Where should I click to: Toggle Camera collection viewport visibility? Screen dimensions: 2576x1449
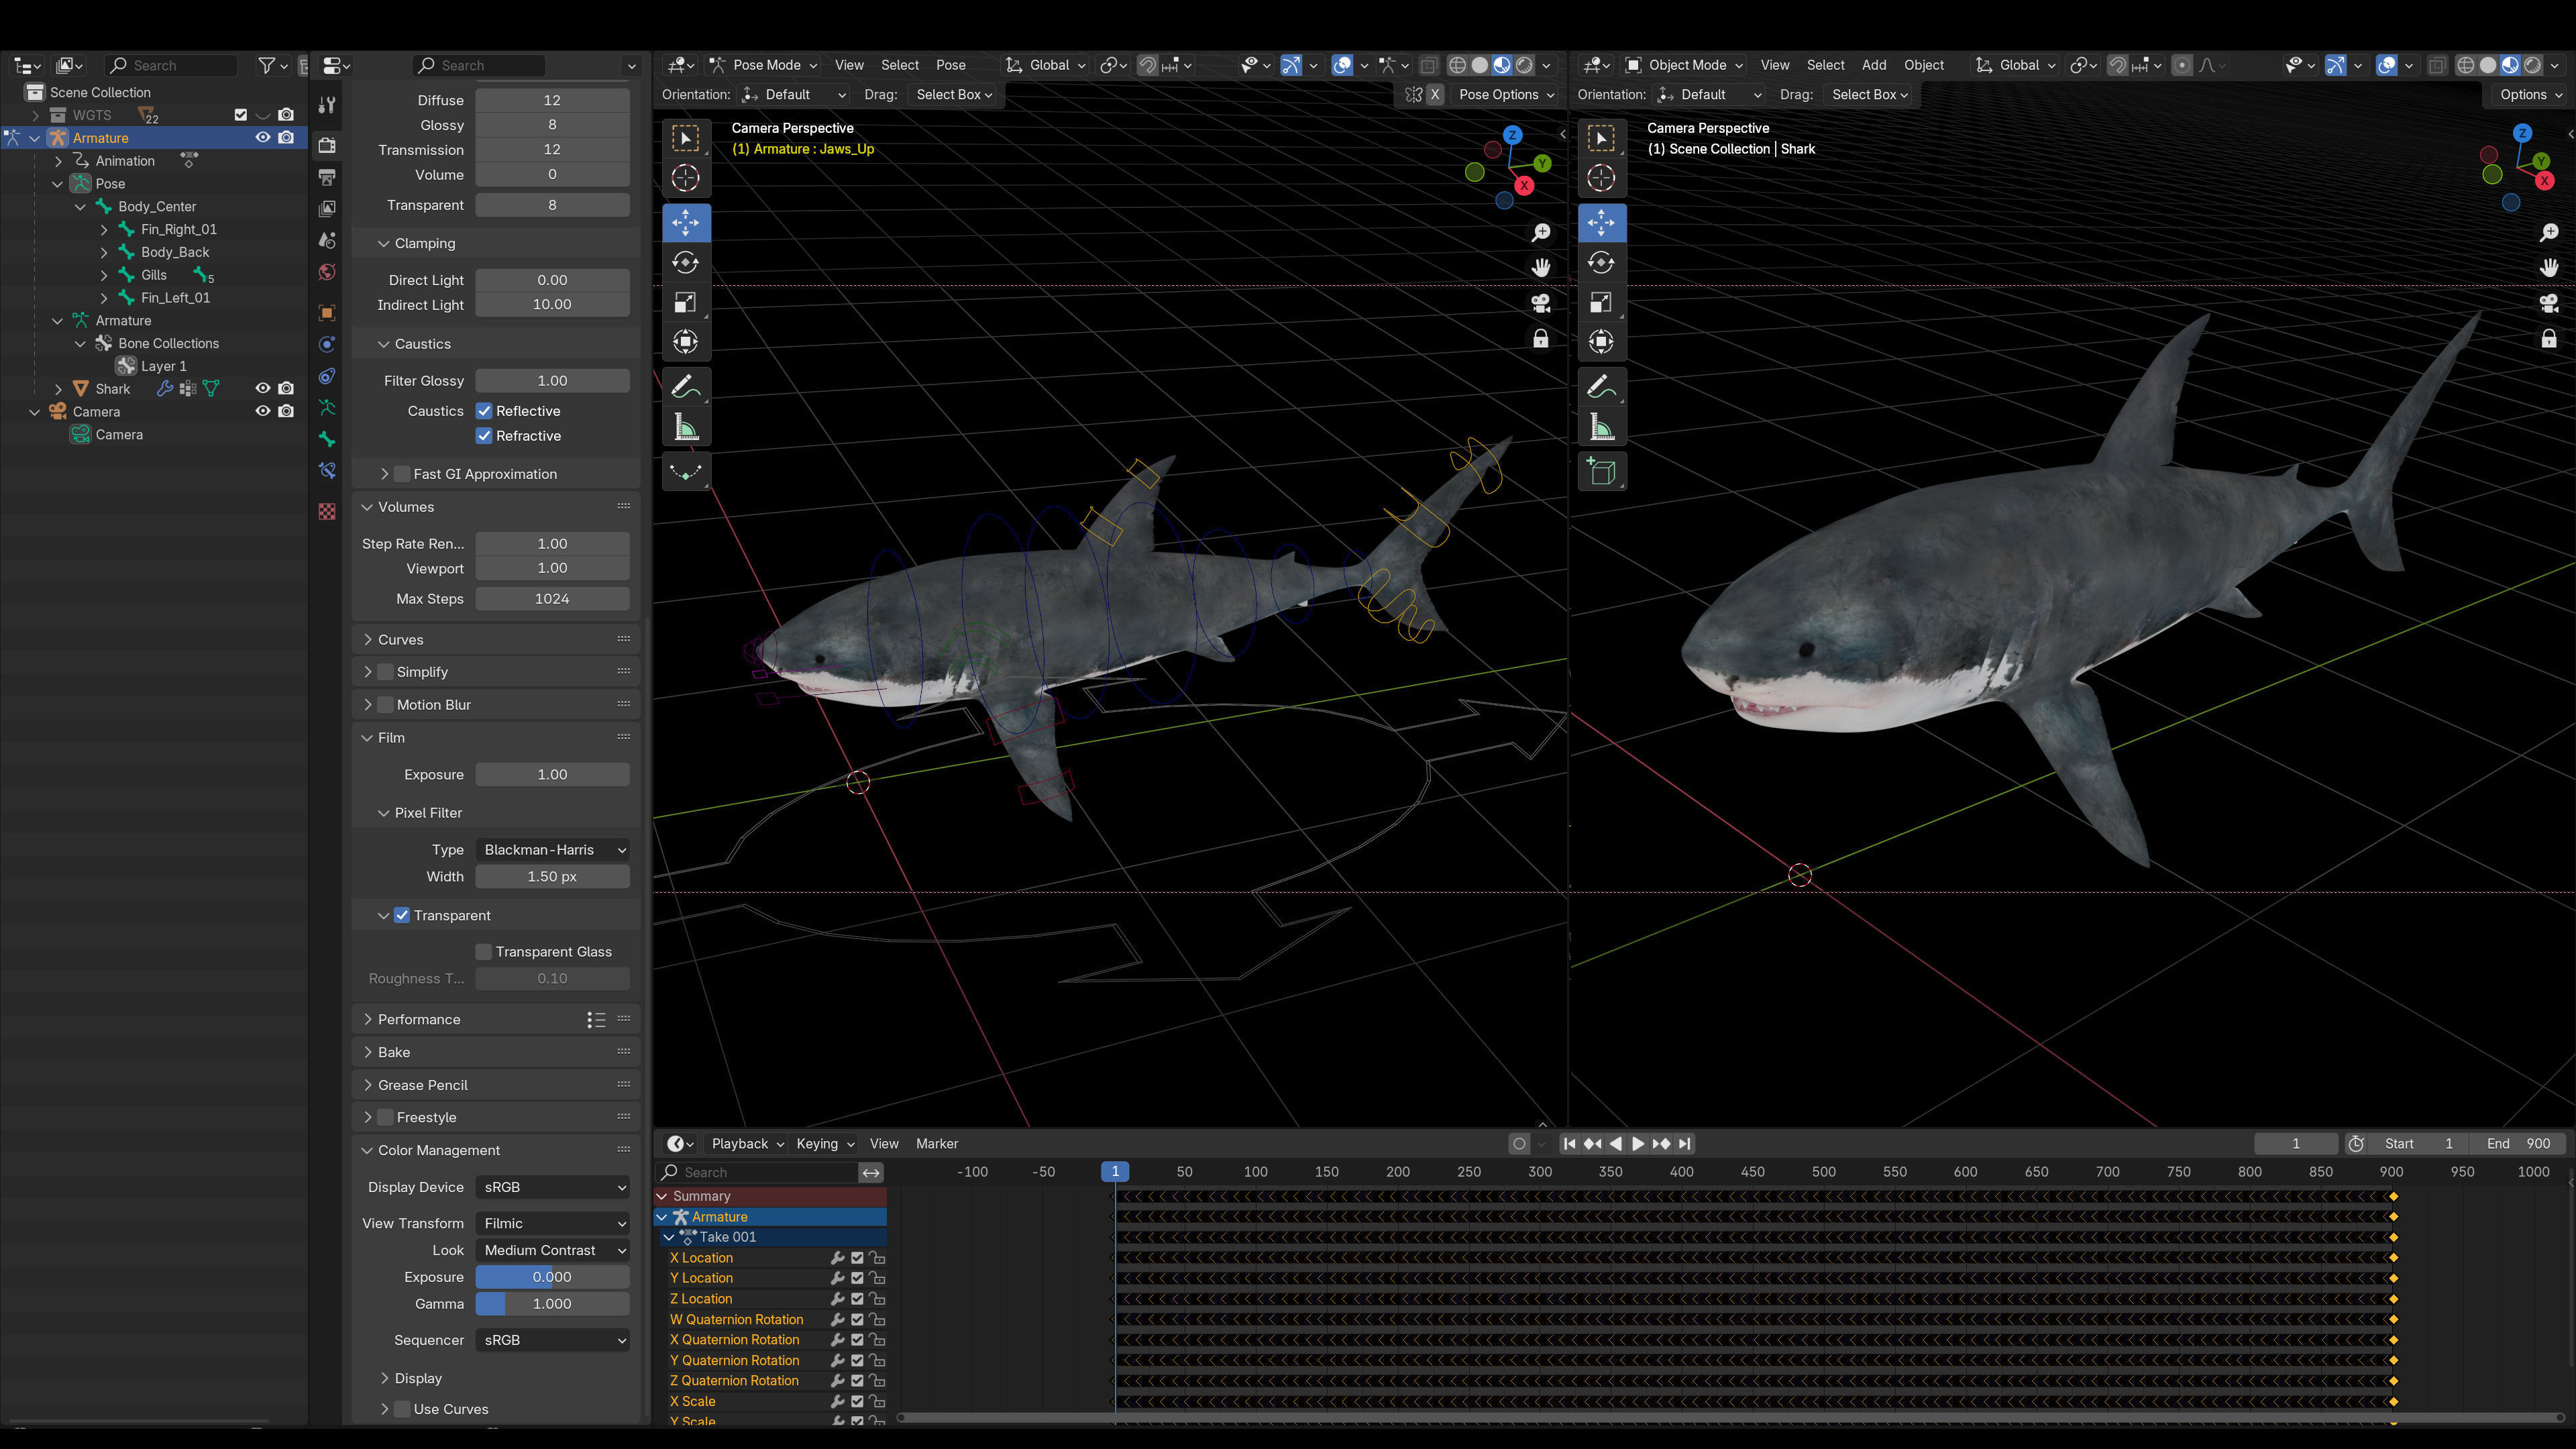pyautogui.click(x=263, y=411)
